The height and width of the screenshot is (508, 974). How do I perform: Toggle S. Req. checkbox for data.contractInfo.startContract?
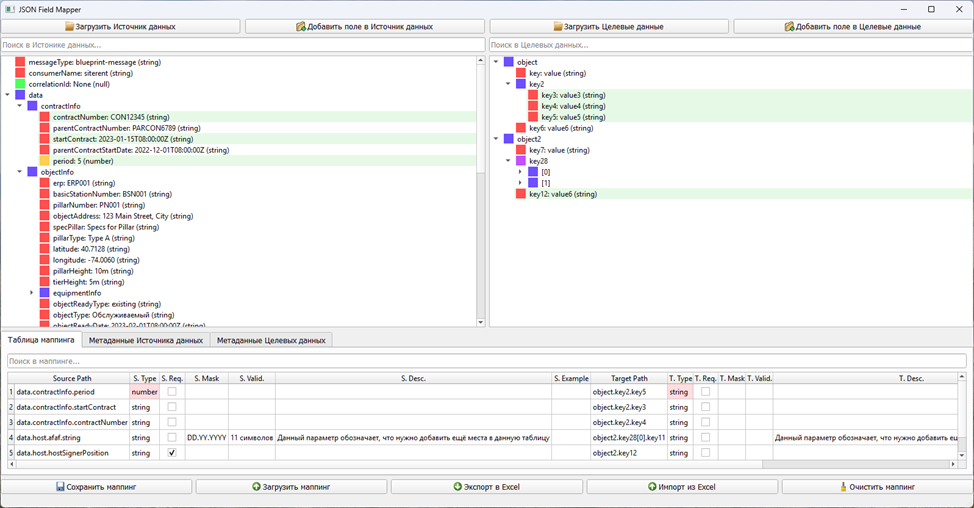[172, 407]
